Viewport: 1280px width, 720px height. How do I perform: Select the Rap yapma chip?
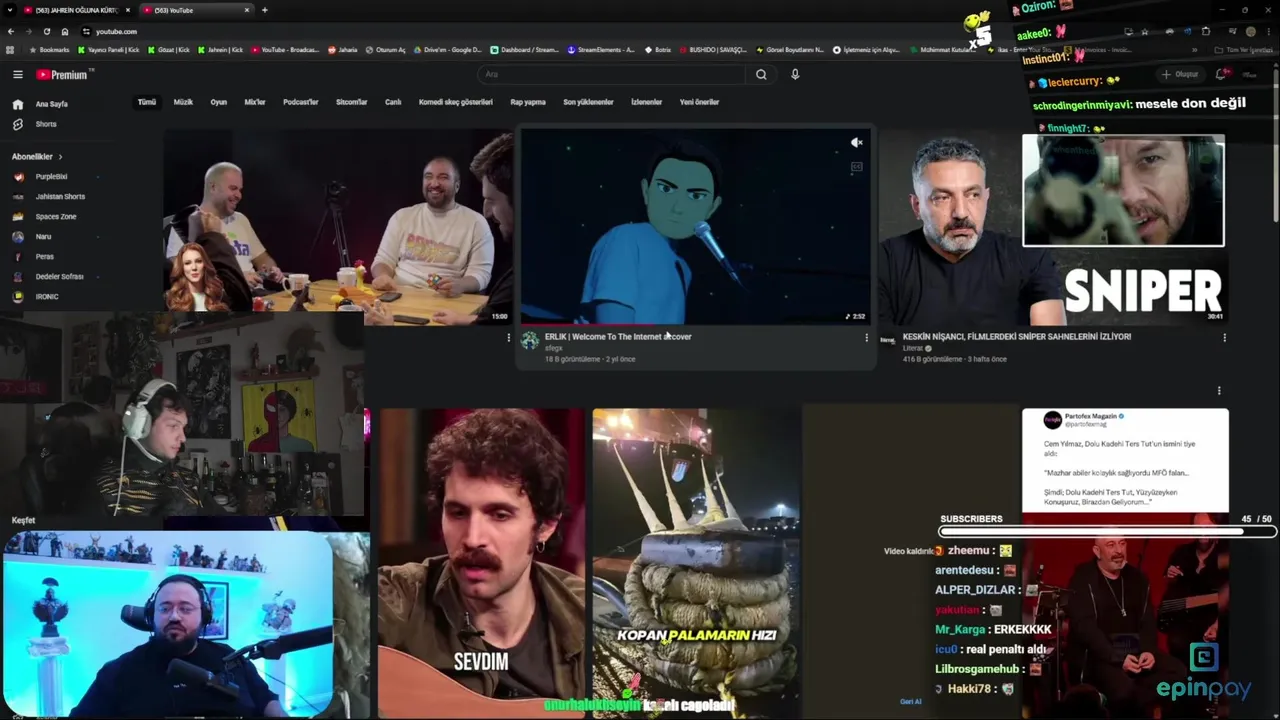point(528,102)
